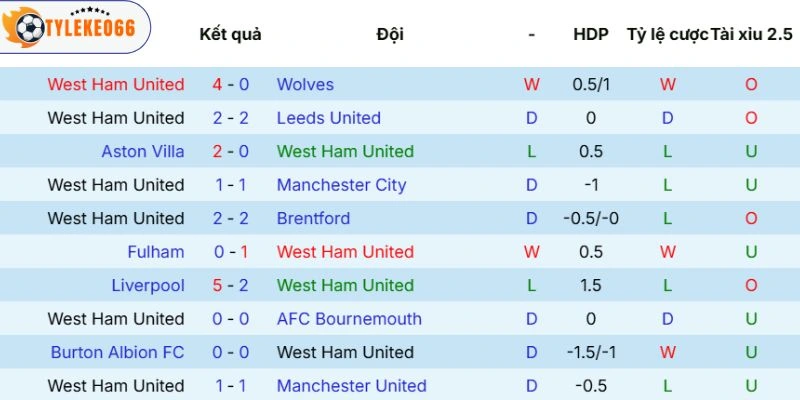Click the Tỷ lệ cược column header

tap(667, 34)
